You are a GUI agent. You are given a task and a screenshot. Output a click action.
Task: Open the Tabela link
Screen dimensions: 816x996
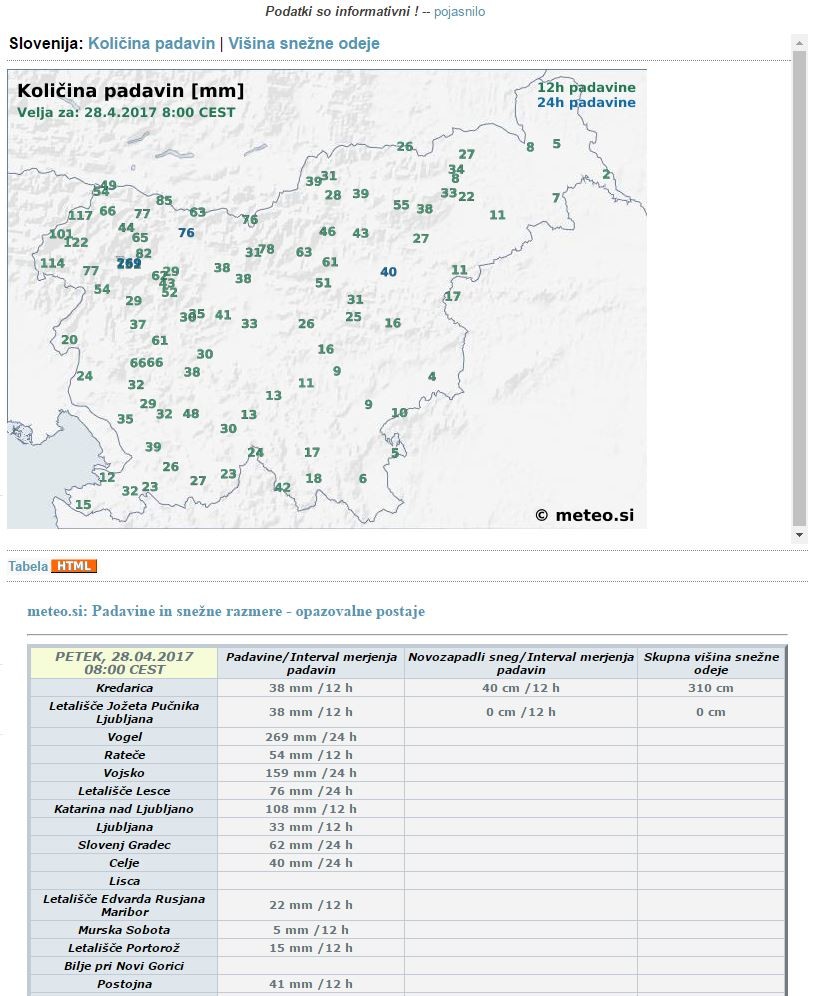point(28,566)
